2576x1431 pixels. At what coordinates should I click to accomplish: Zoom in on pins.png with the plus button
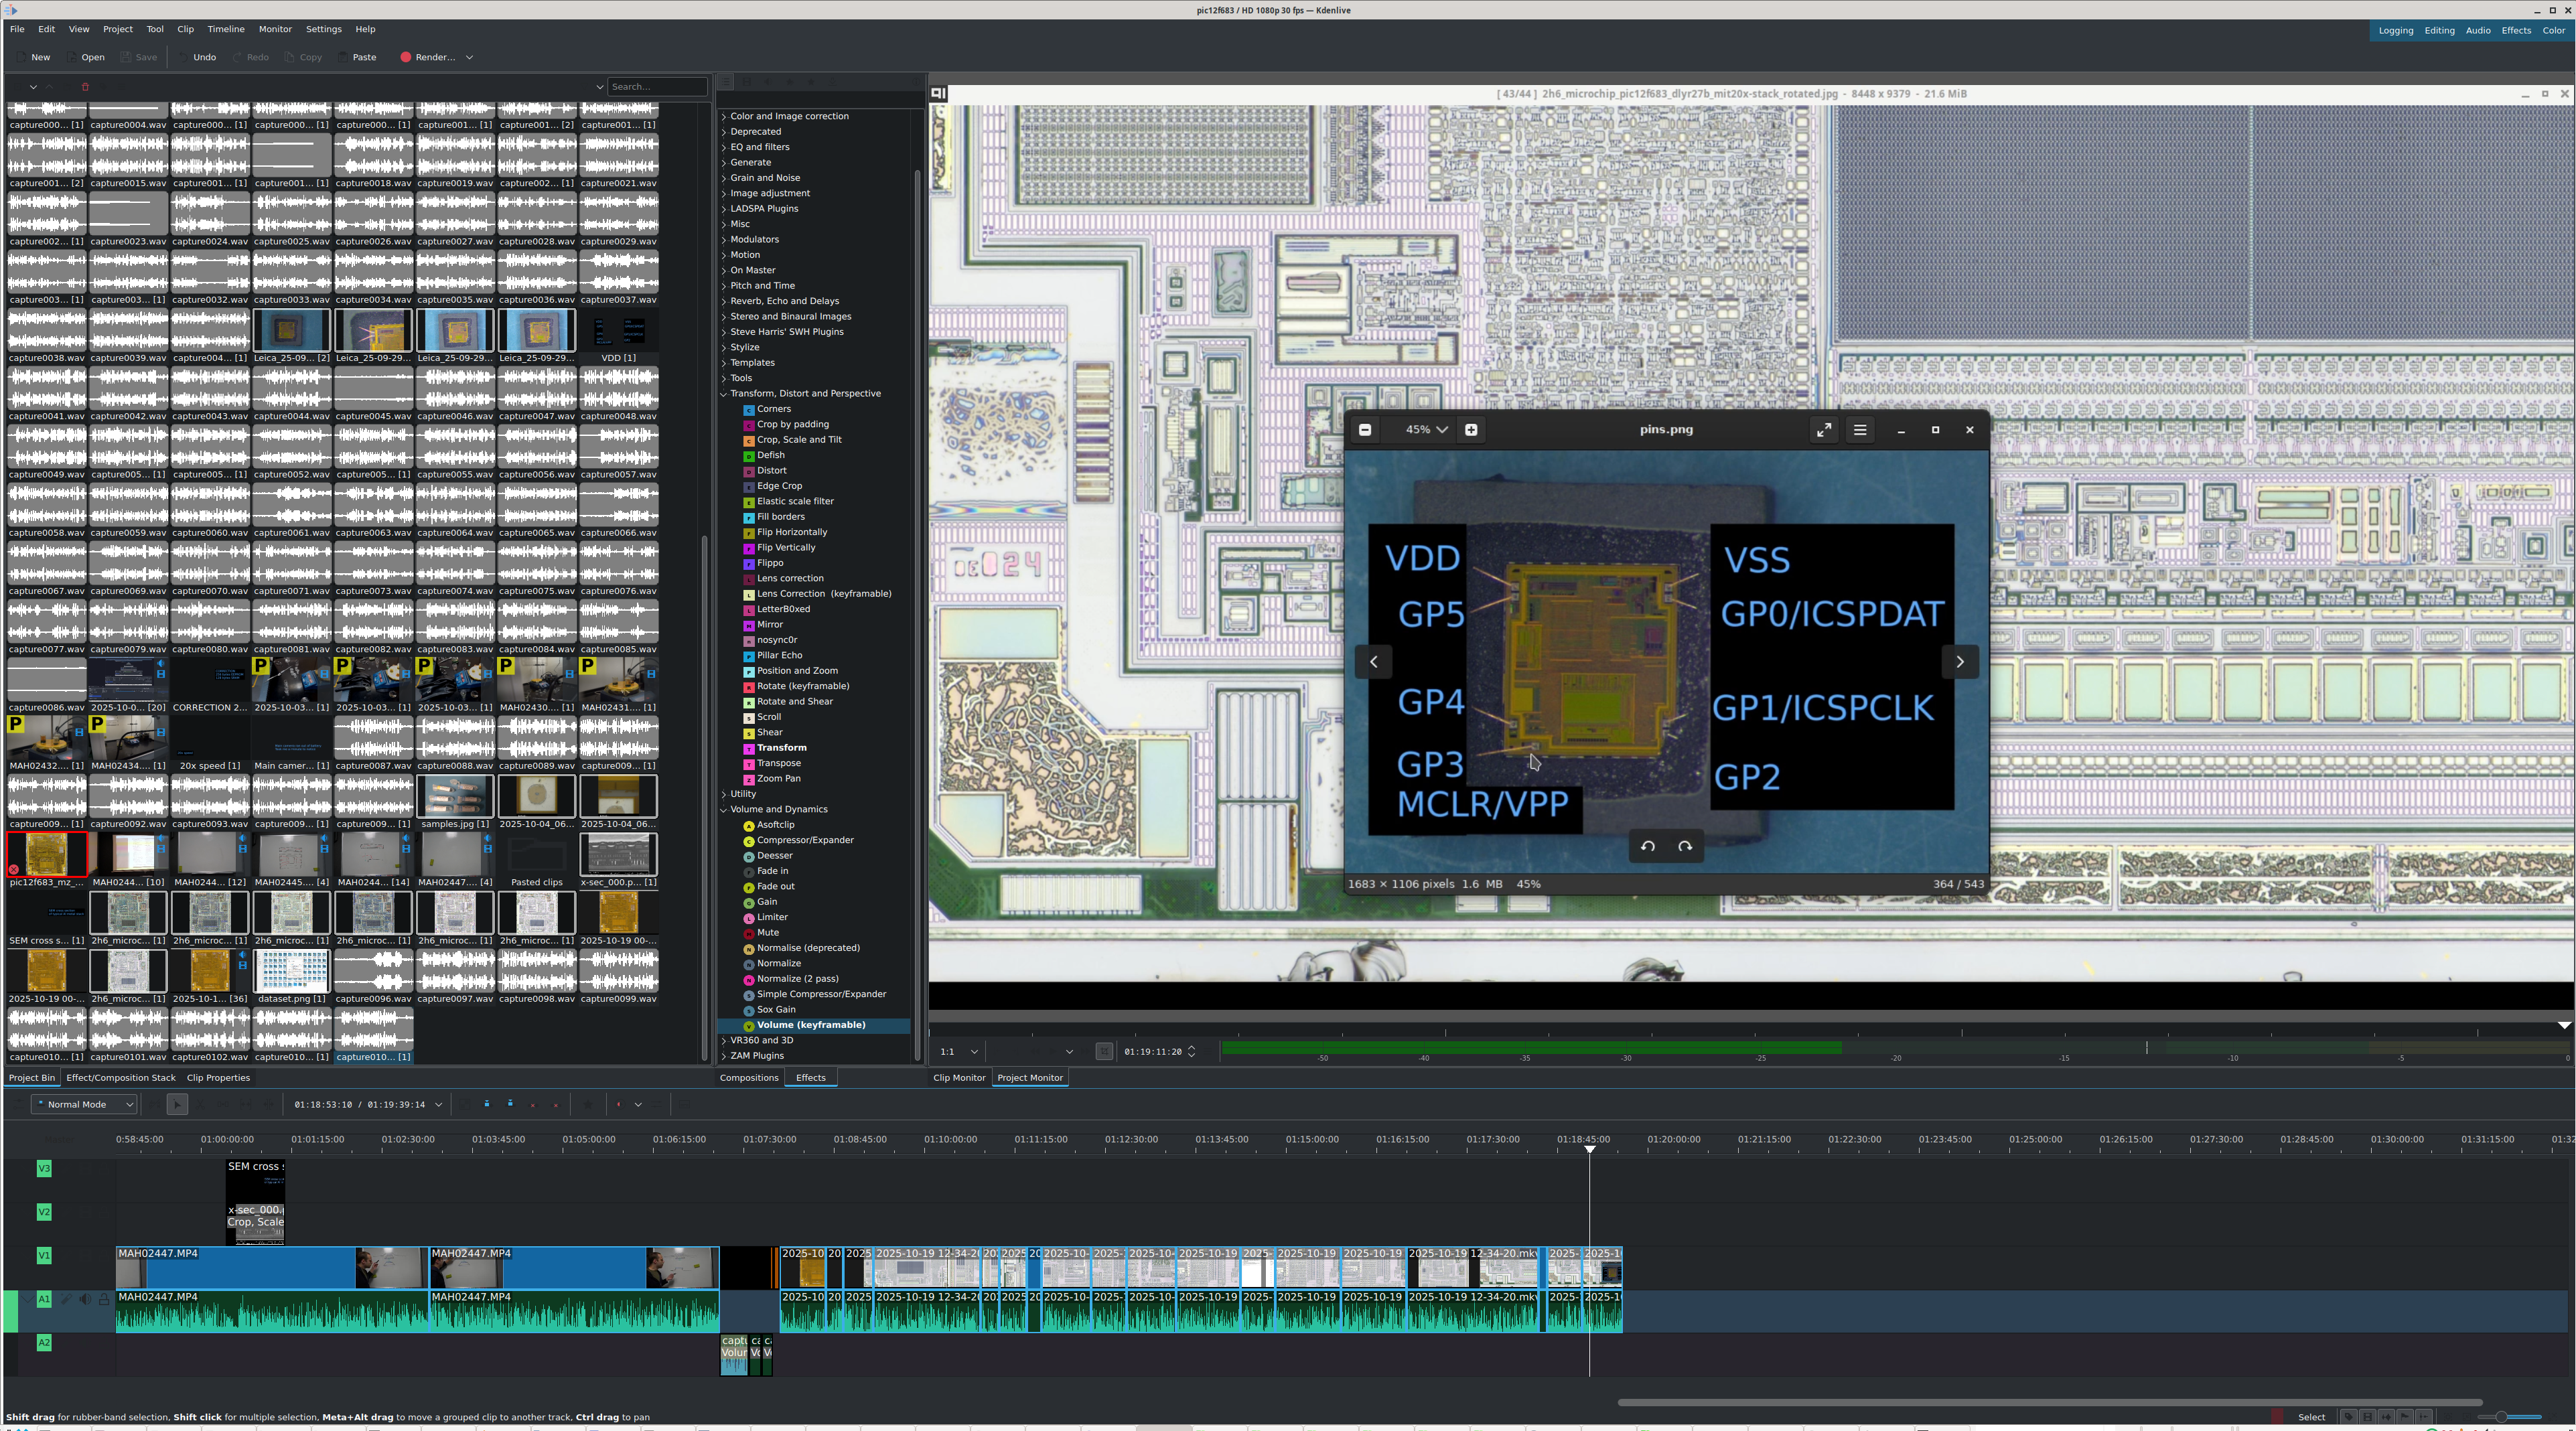tap(1471, 430)
